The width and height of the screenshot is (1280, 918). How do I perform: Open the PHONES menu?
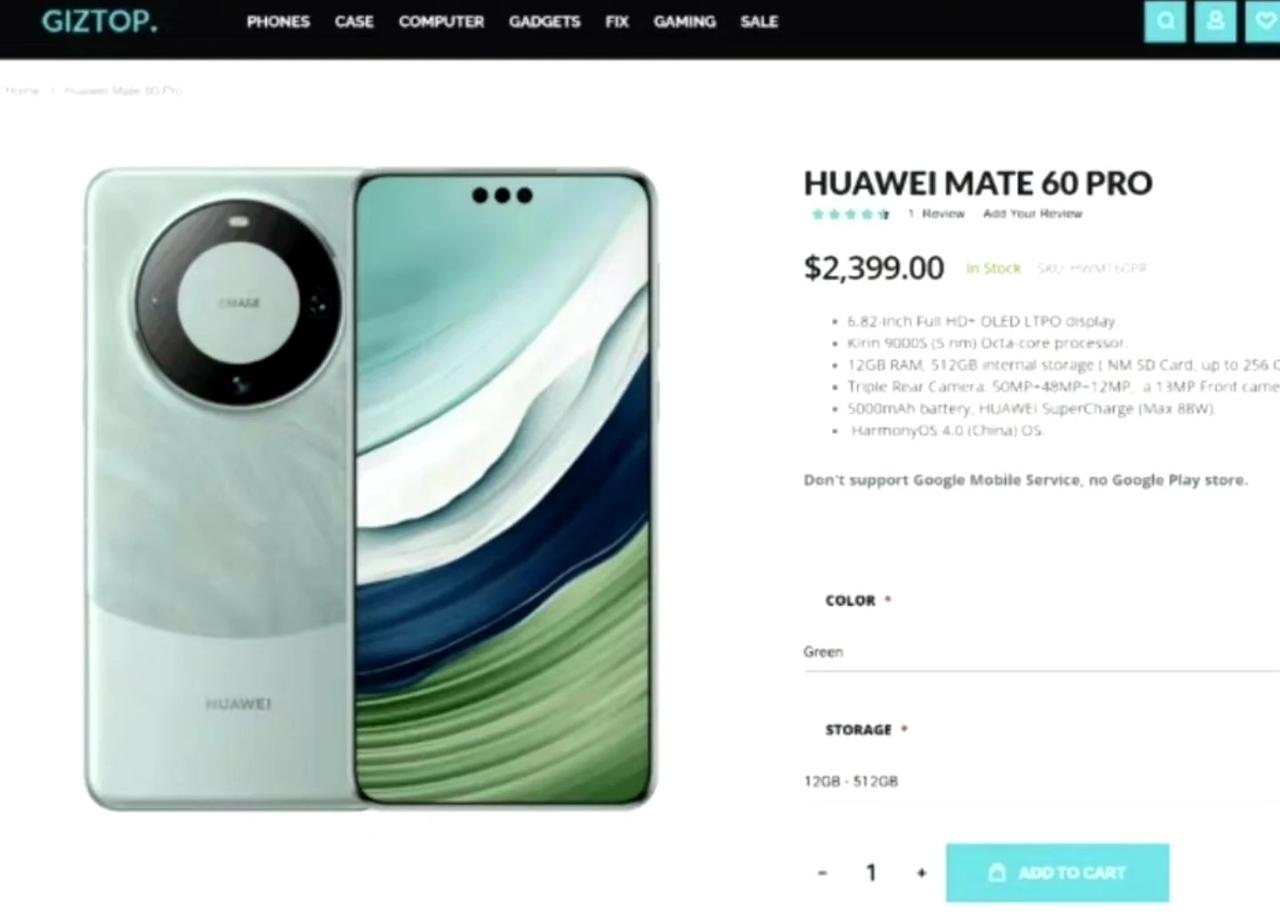278,21
